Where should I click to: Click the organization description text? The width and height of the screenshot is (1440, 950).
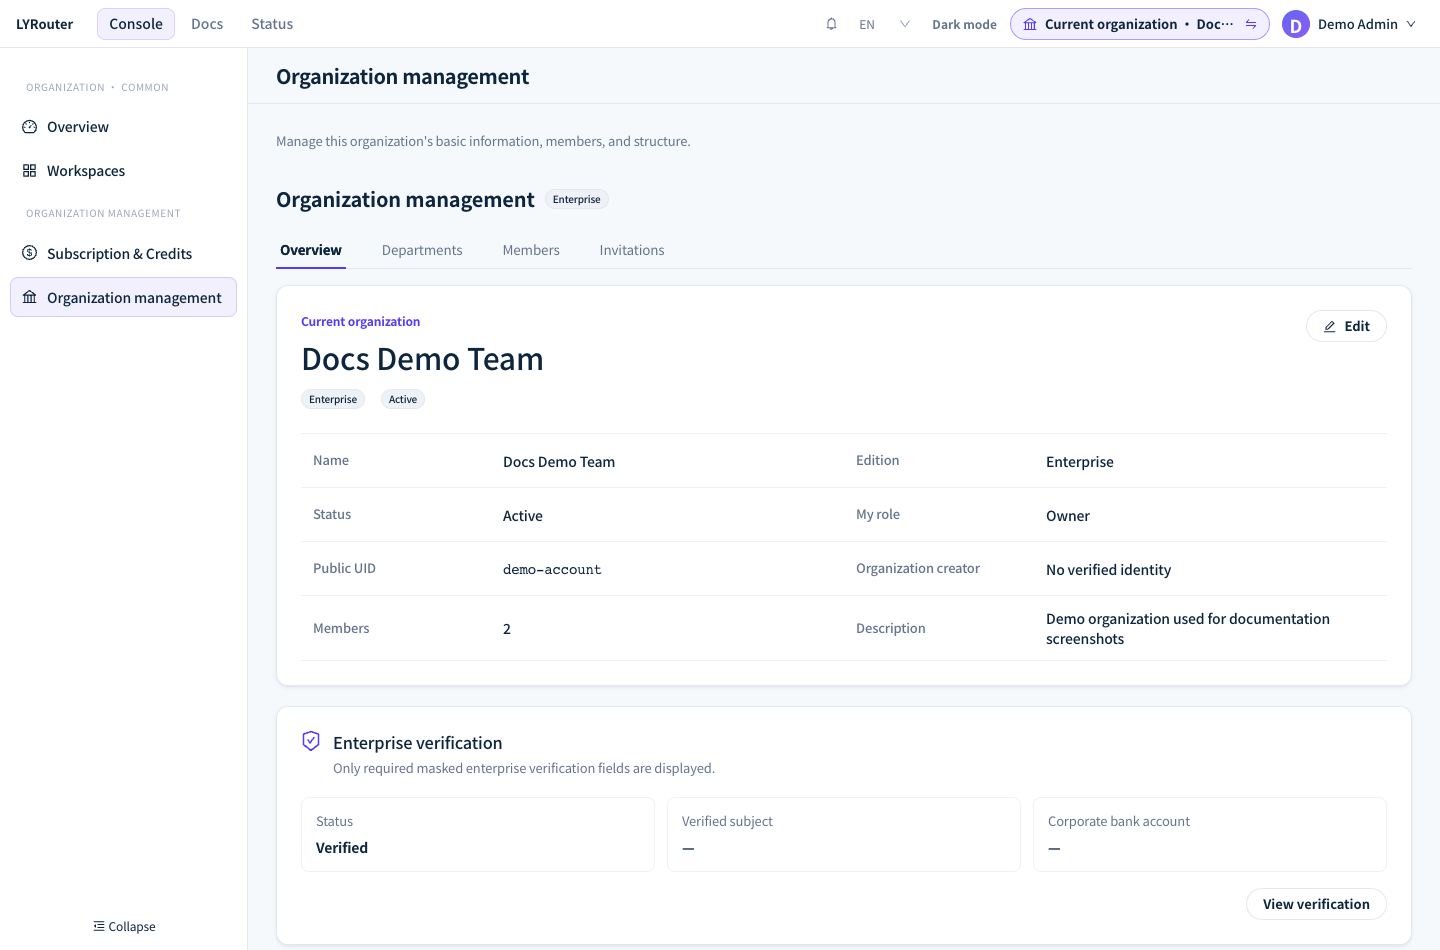[1188, 629]
